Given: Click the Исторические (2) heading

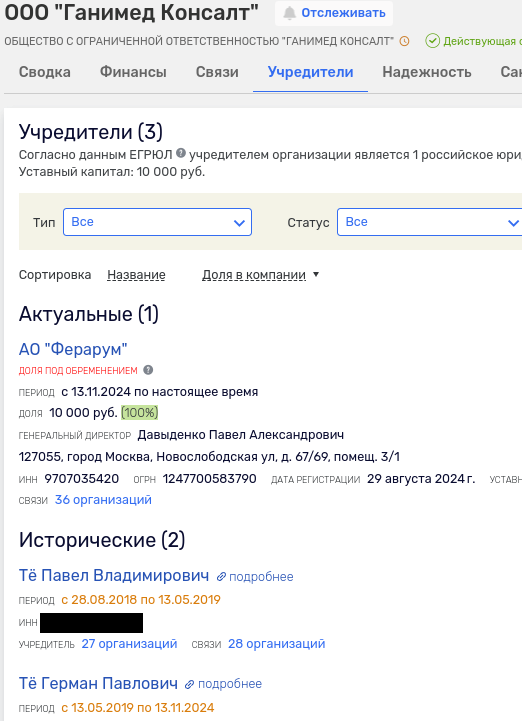Looking at the screenshot, I should (102, 540).
